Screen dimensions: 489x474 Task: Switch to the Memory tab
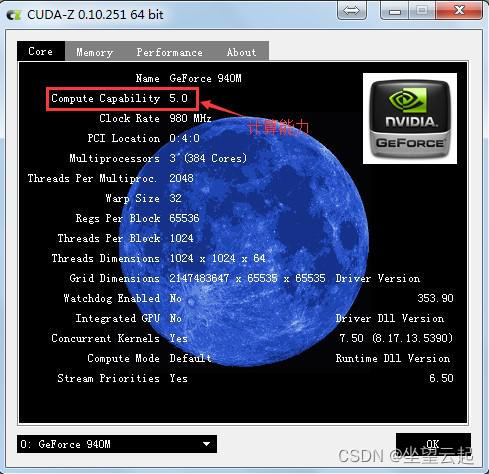click(95, 52)
